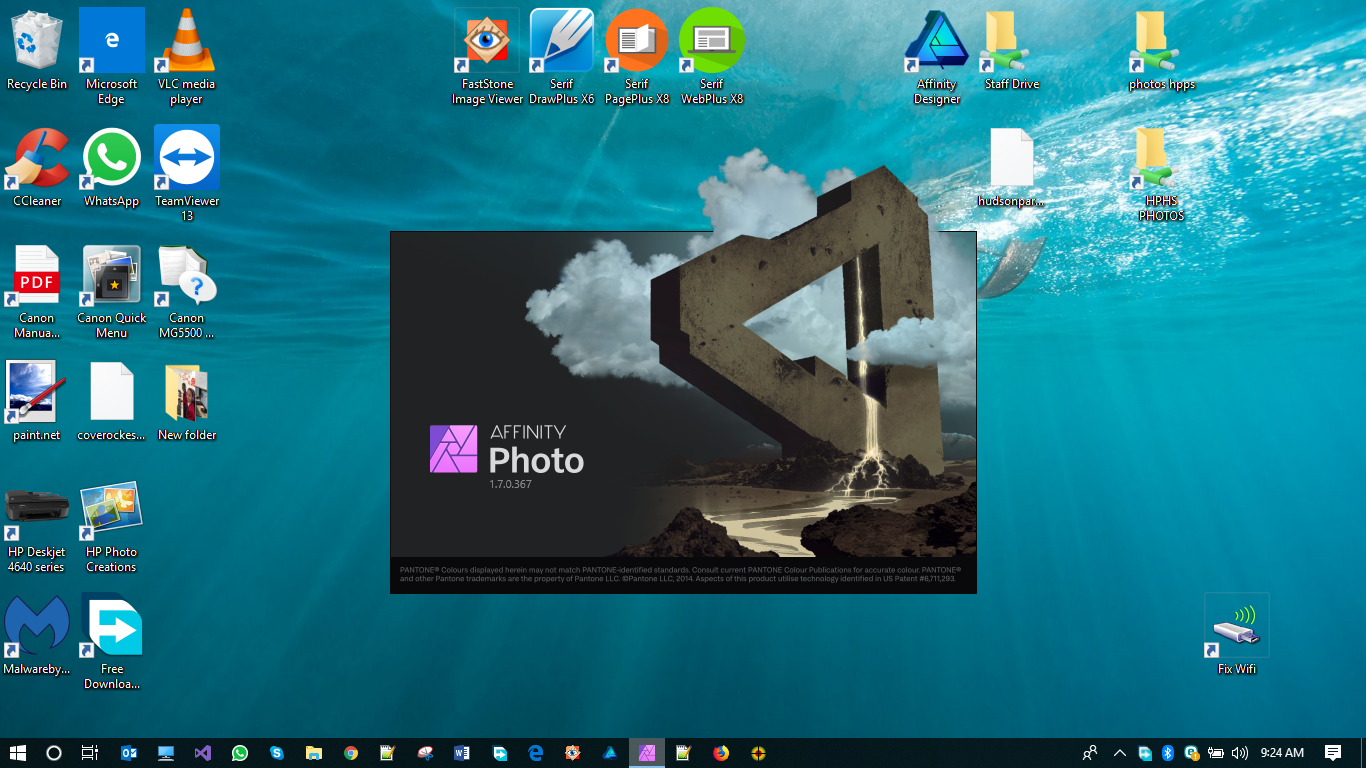1366x768 pixels.
Task: Switch to Affinity Photo taskbar button
Action: click(x=647, y=753)
